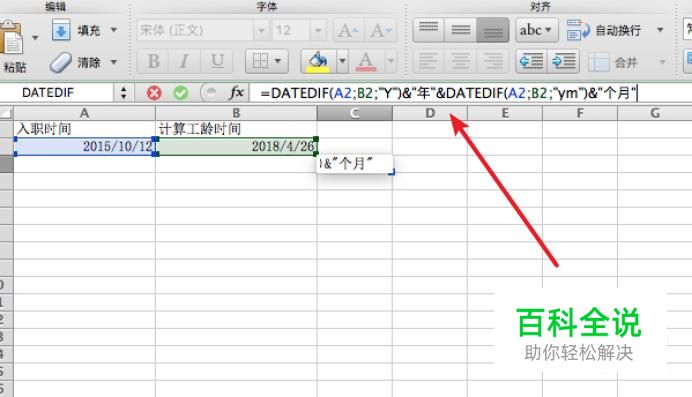Click the Select All corner box
Screen dimensions: 692x397
[x=6, y=113]
